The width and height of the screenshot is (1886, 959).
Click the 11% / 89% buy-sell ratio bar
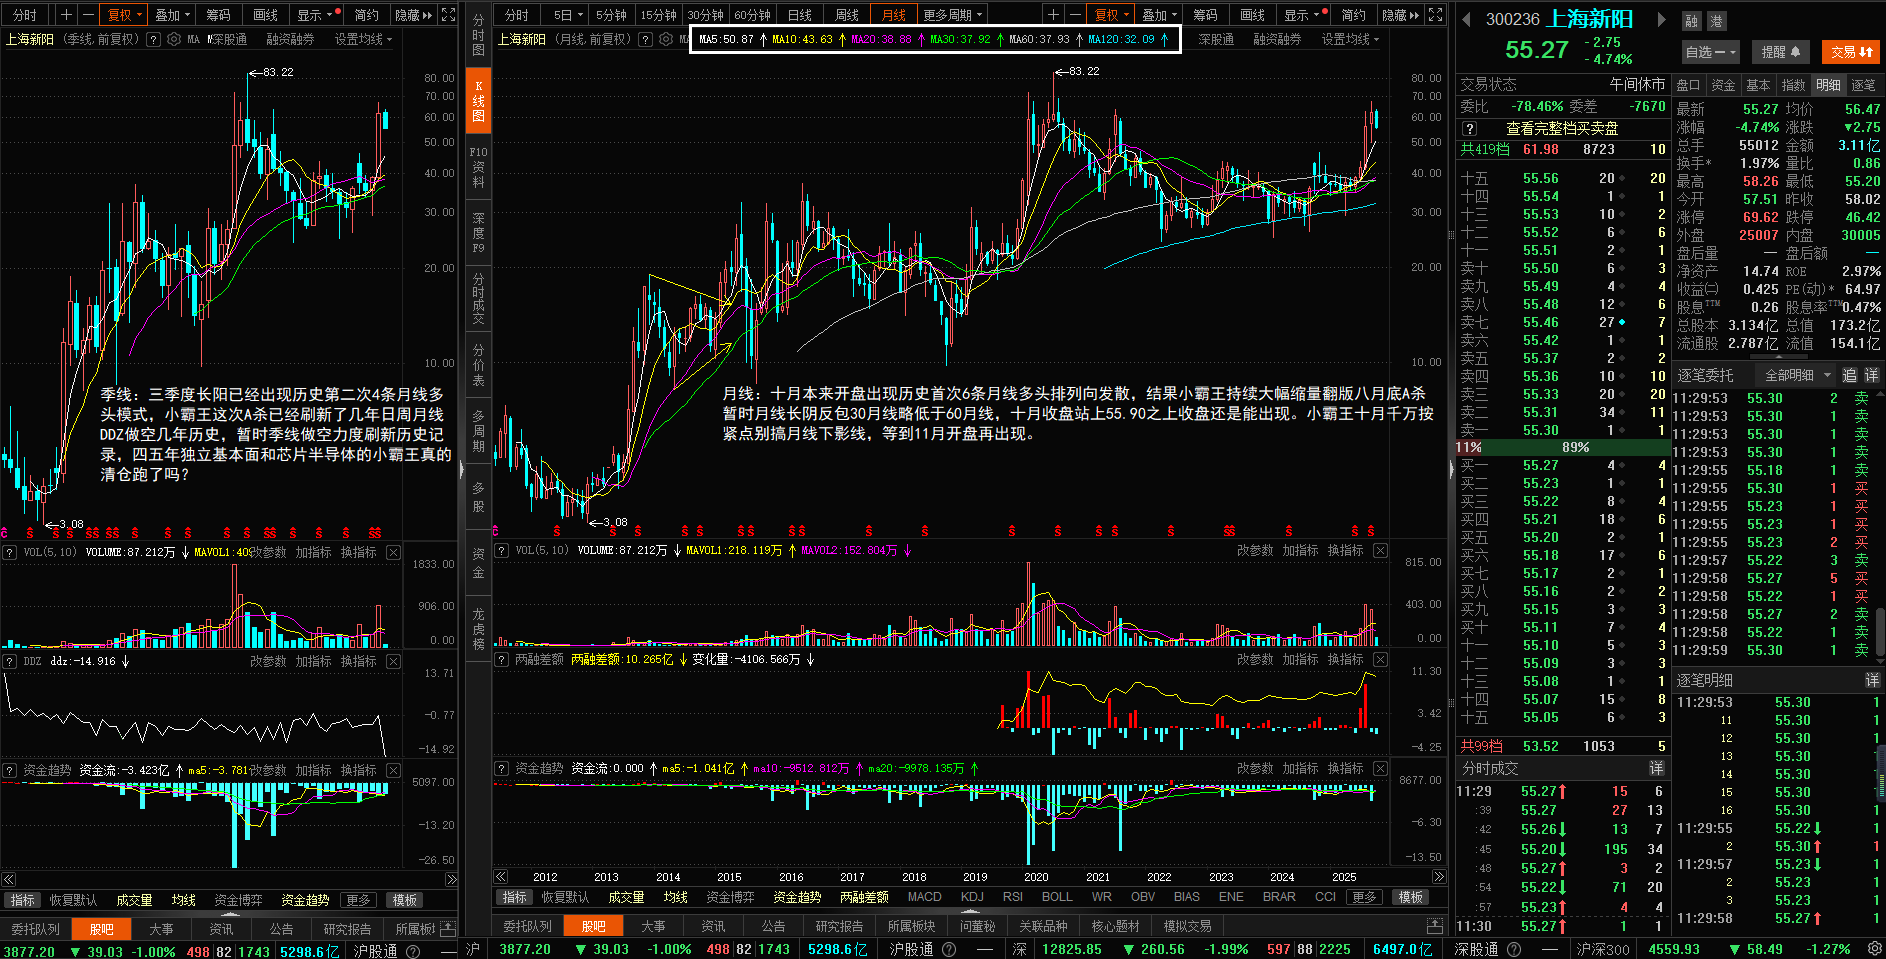1562,447
